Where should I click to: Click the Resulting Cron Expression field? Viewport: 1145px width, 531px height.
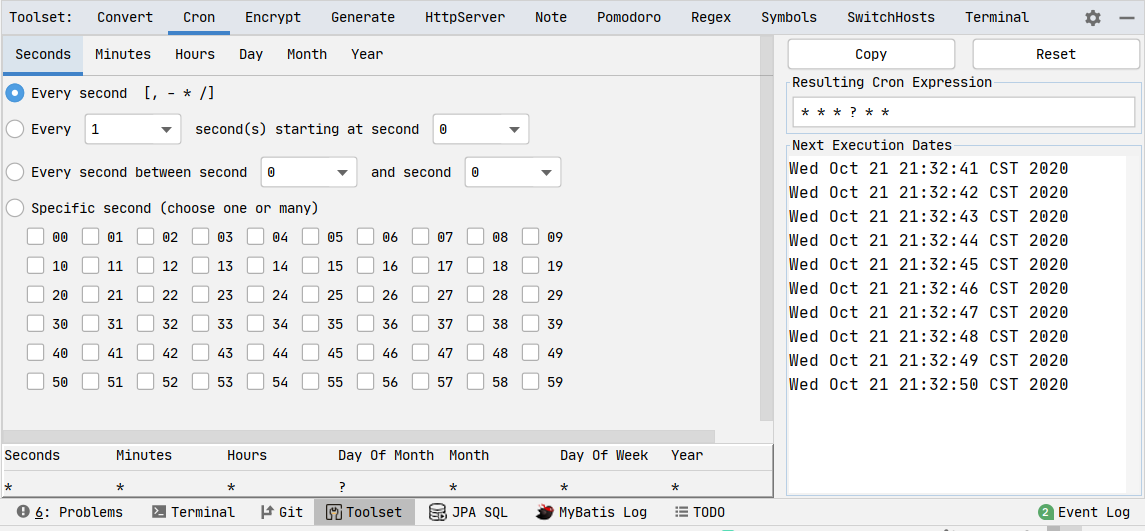(x=964, y=112)
